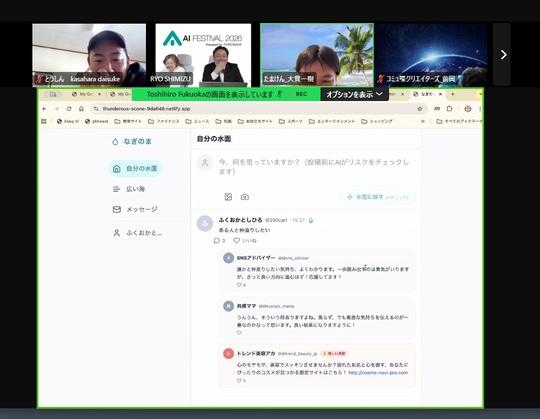Open the 共感ママ name link

click(x=246, y=306)
